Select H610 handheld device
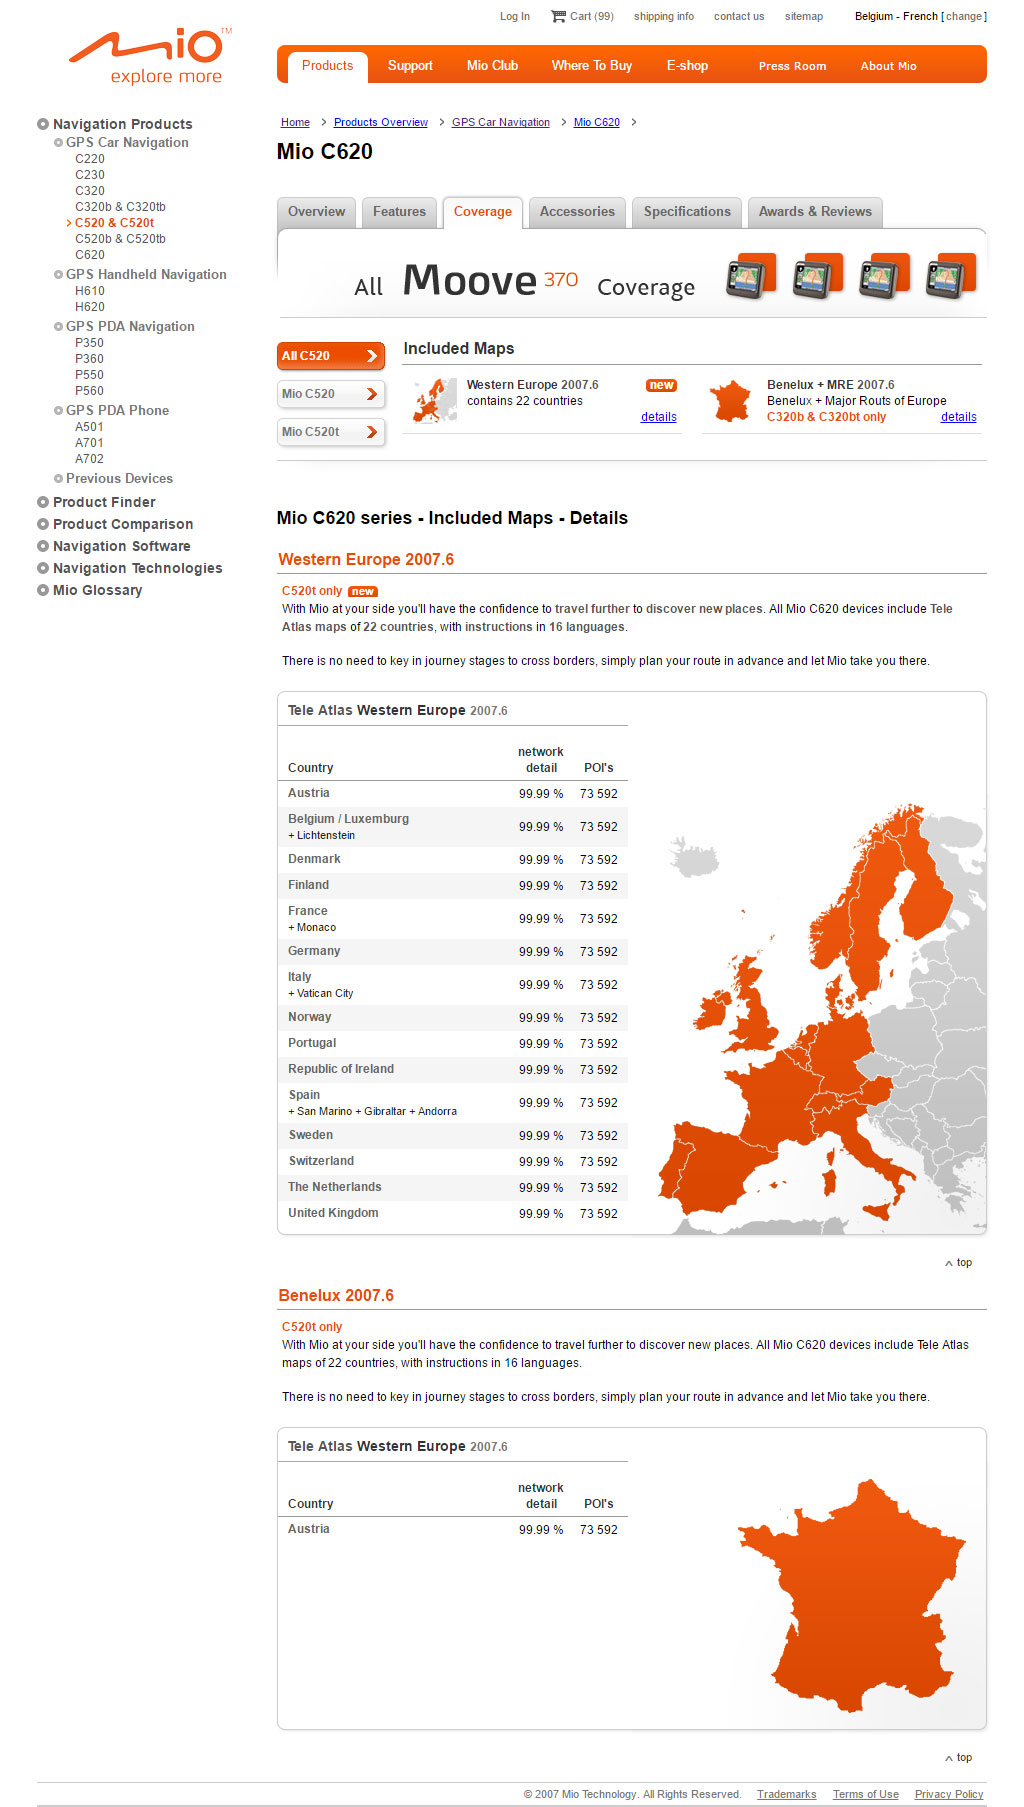The width and height of the screenshot is (1024, 1807). pos(90,291)
